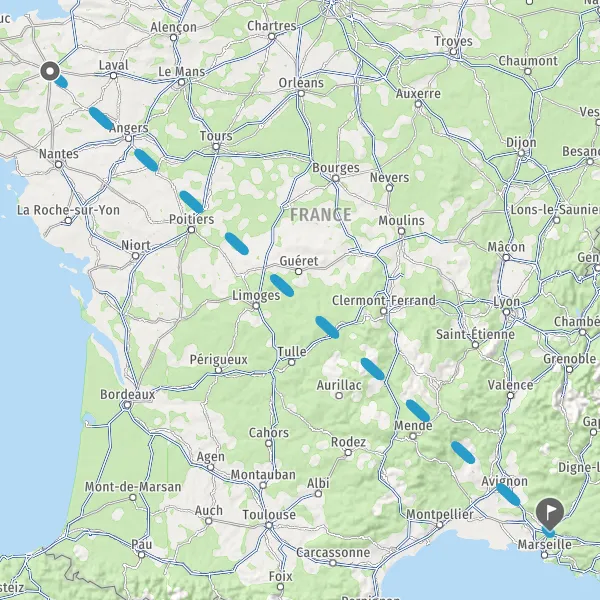This screenshot has height=600, width=600.
Task: Click the route start point marker
Action: coord(50,71)
